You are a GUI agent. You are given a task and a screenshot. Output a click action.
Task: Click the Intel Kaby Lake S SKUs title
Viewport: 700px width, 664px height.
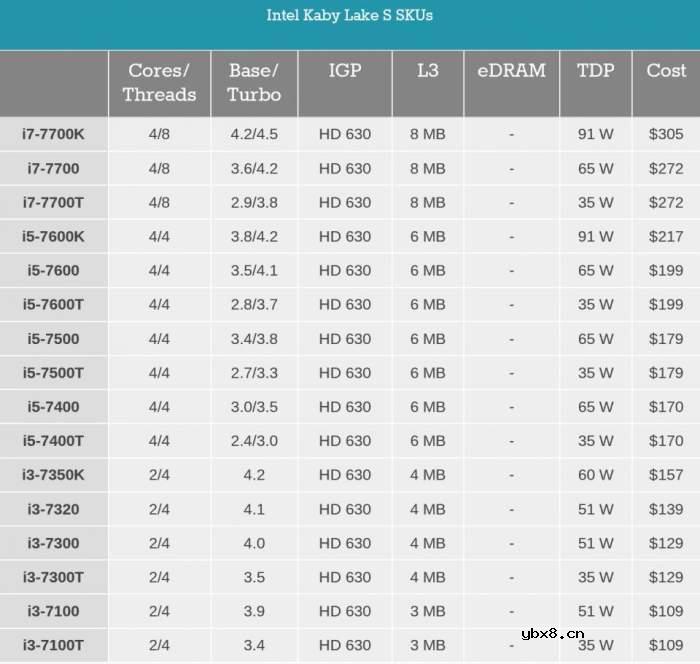click(349, 15)
